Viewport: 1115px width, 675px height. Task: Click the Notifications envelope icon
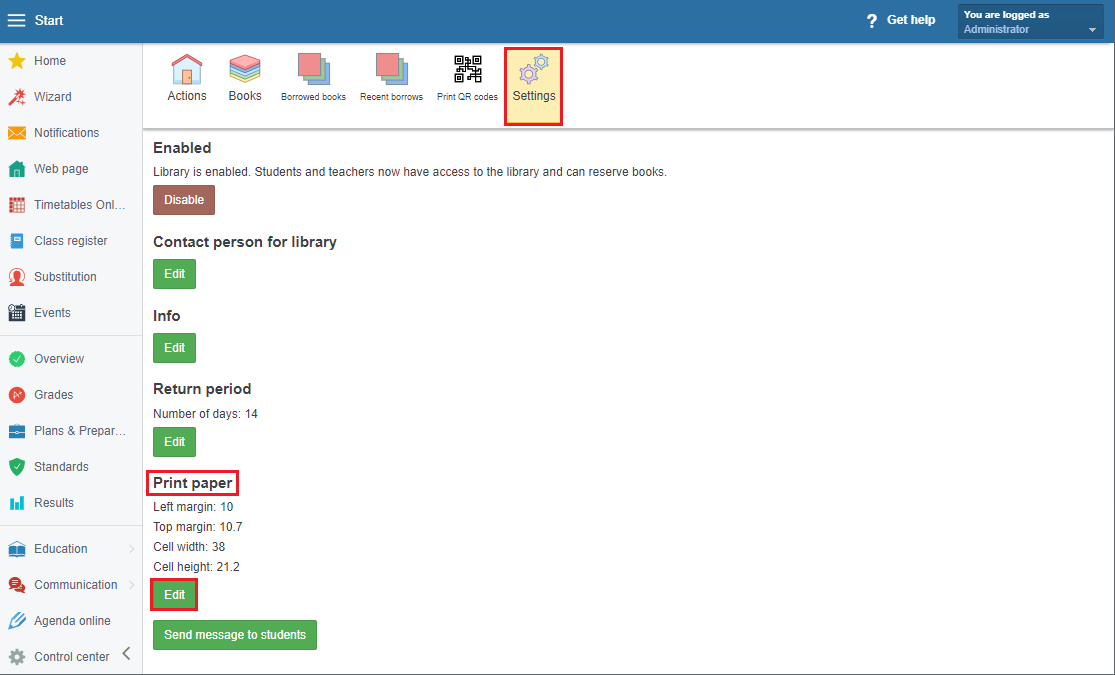(x=17, y=133)
